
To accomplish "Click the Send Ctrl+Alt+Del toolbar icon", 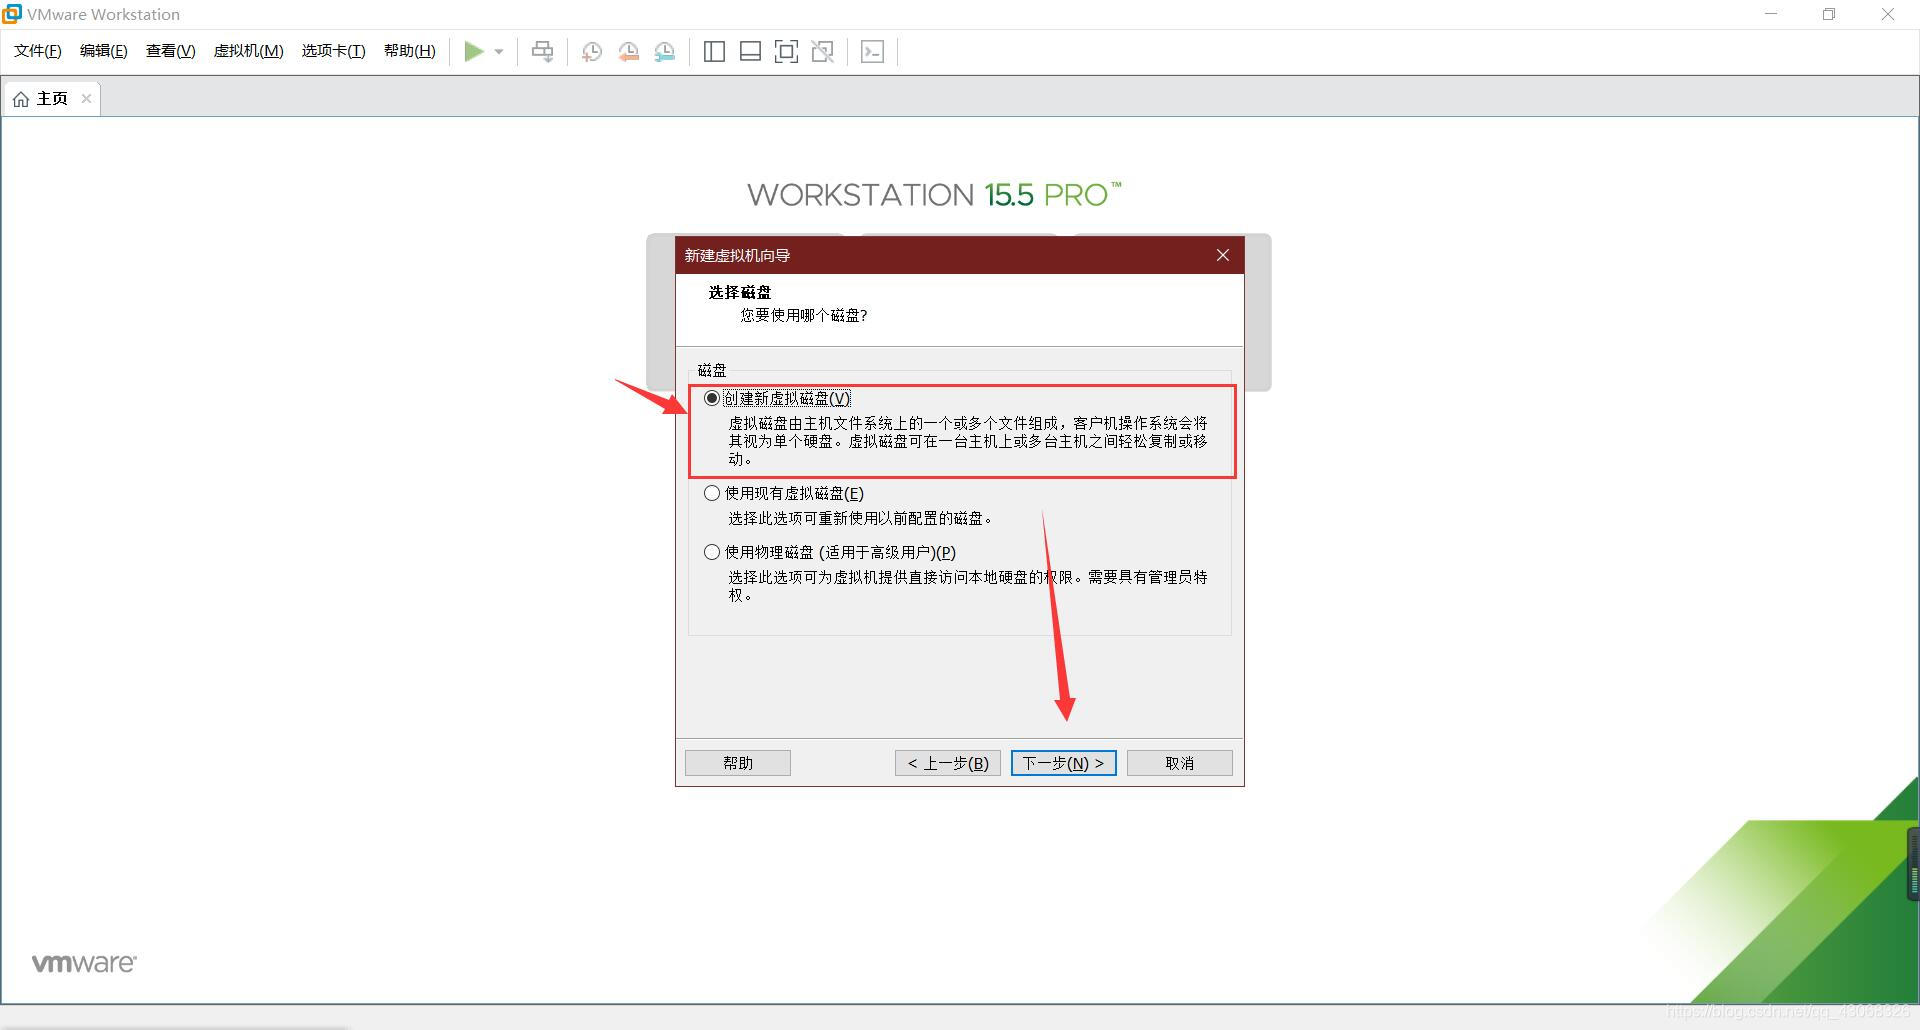I will (542, 51).
